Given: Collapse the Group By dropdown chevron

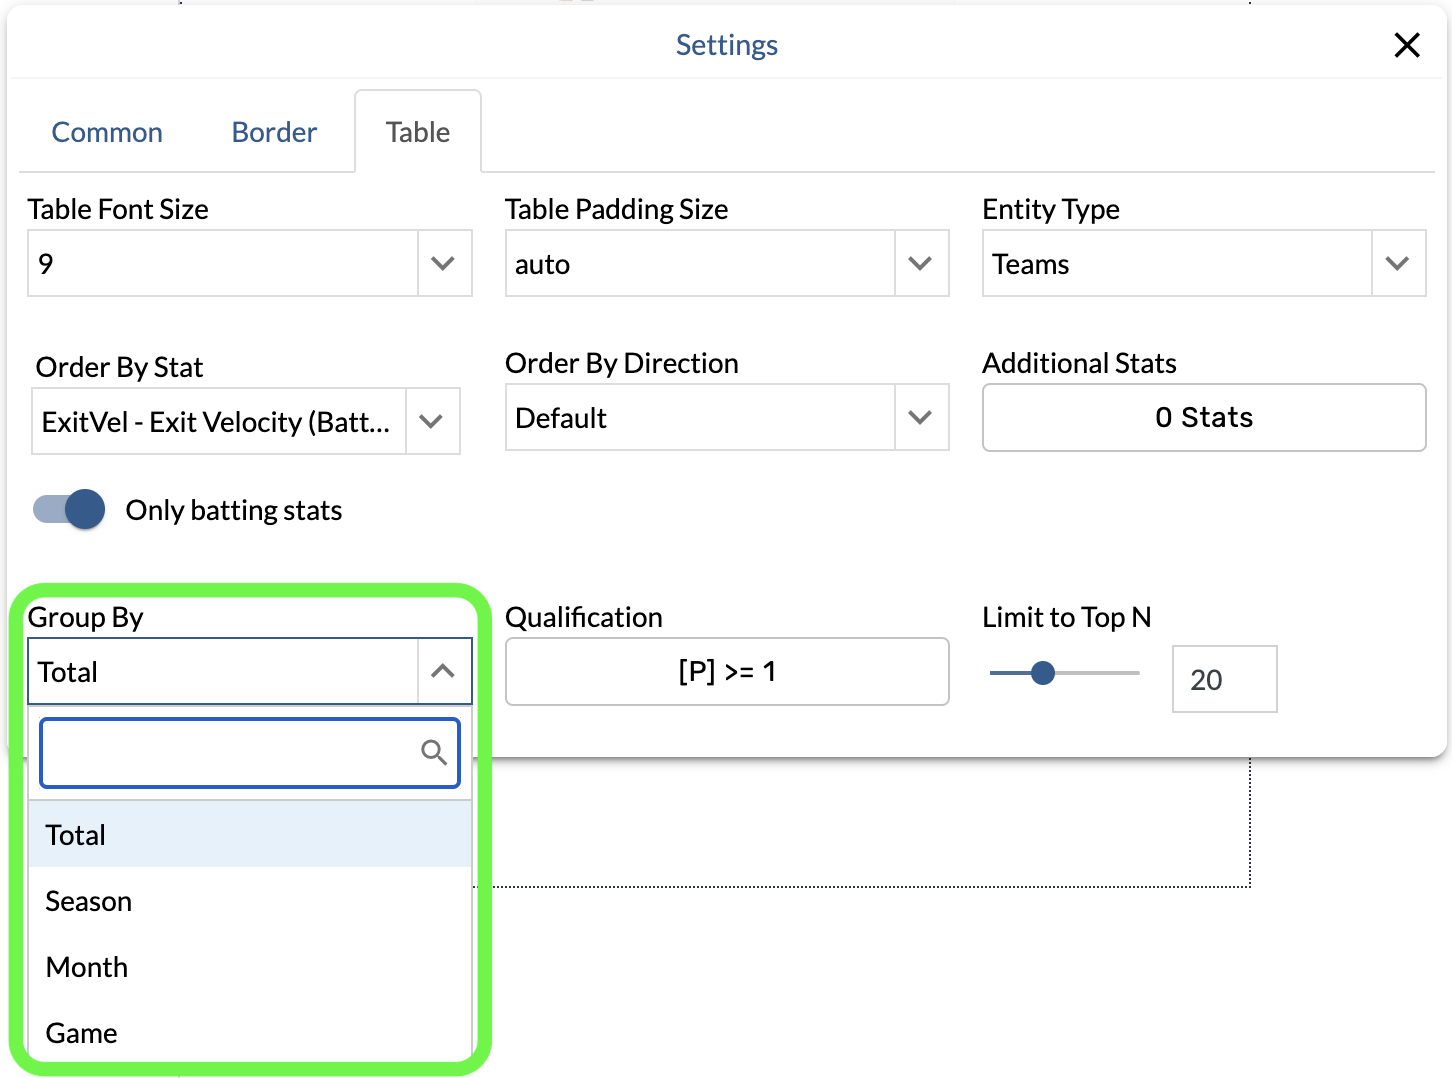Looking at the screenshot, I should tap(443, 672).
